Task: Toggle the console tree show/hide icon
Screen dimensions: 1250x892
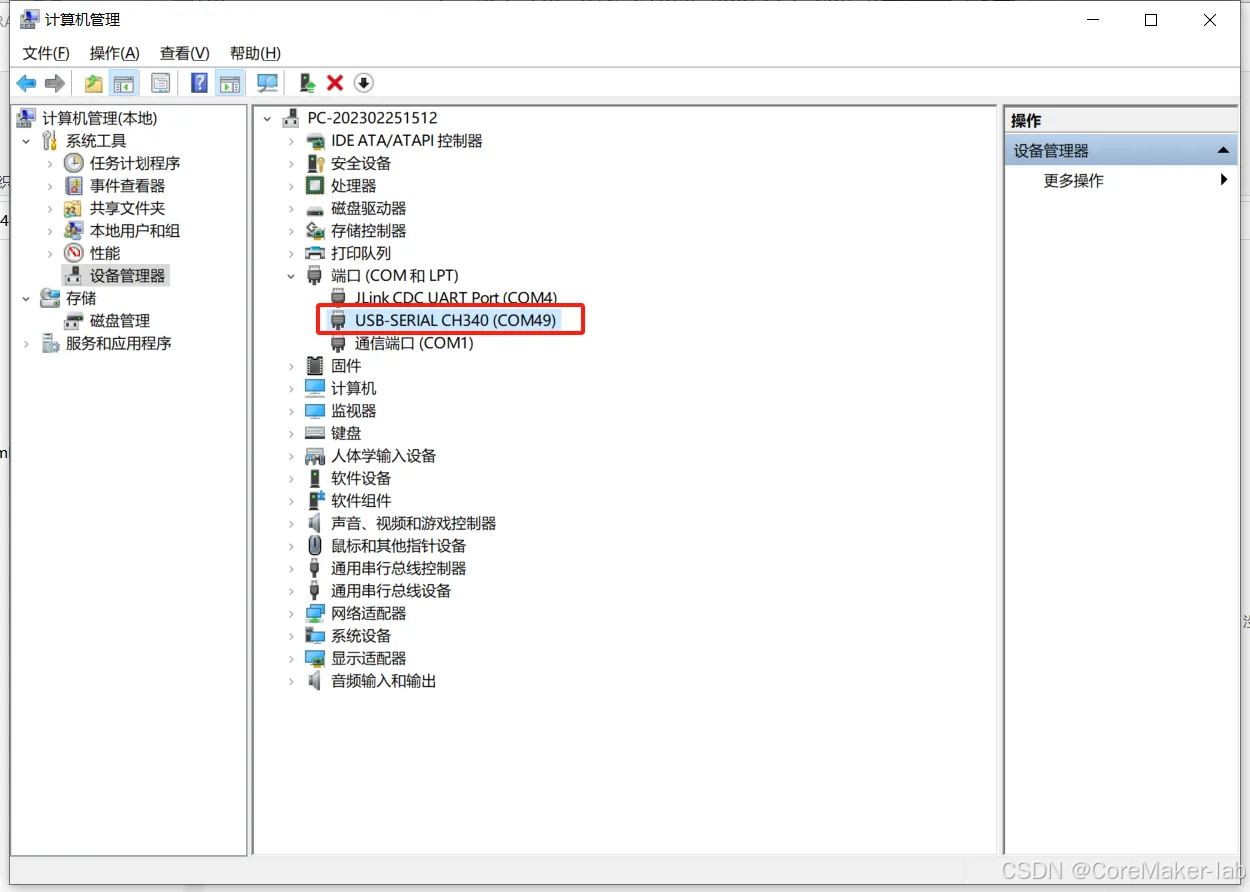Action: (124, 83)
